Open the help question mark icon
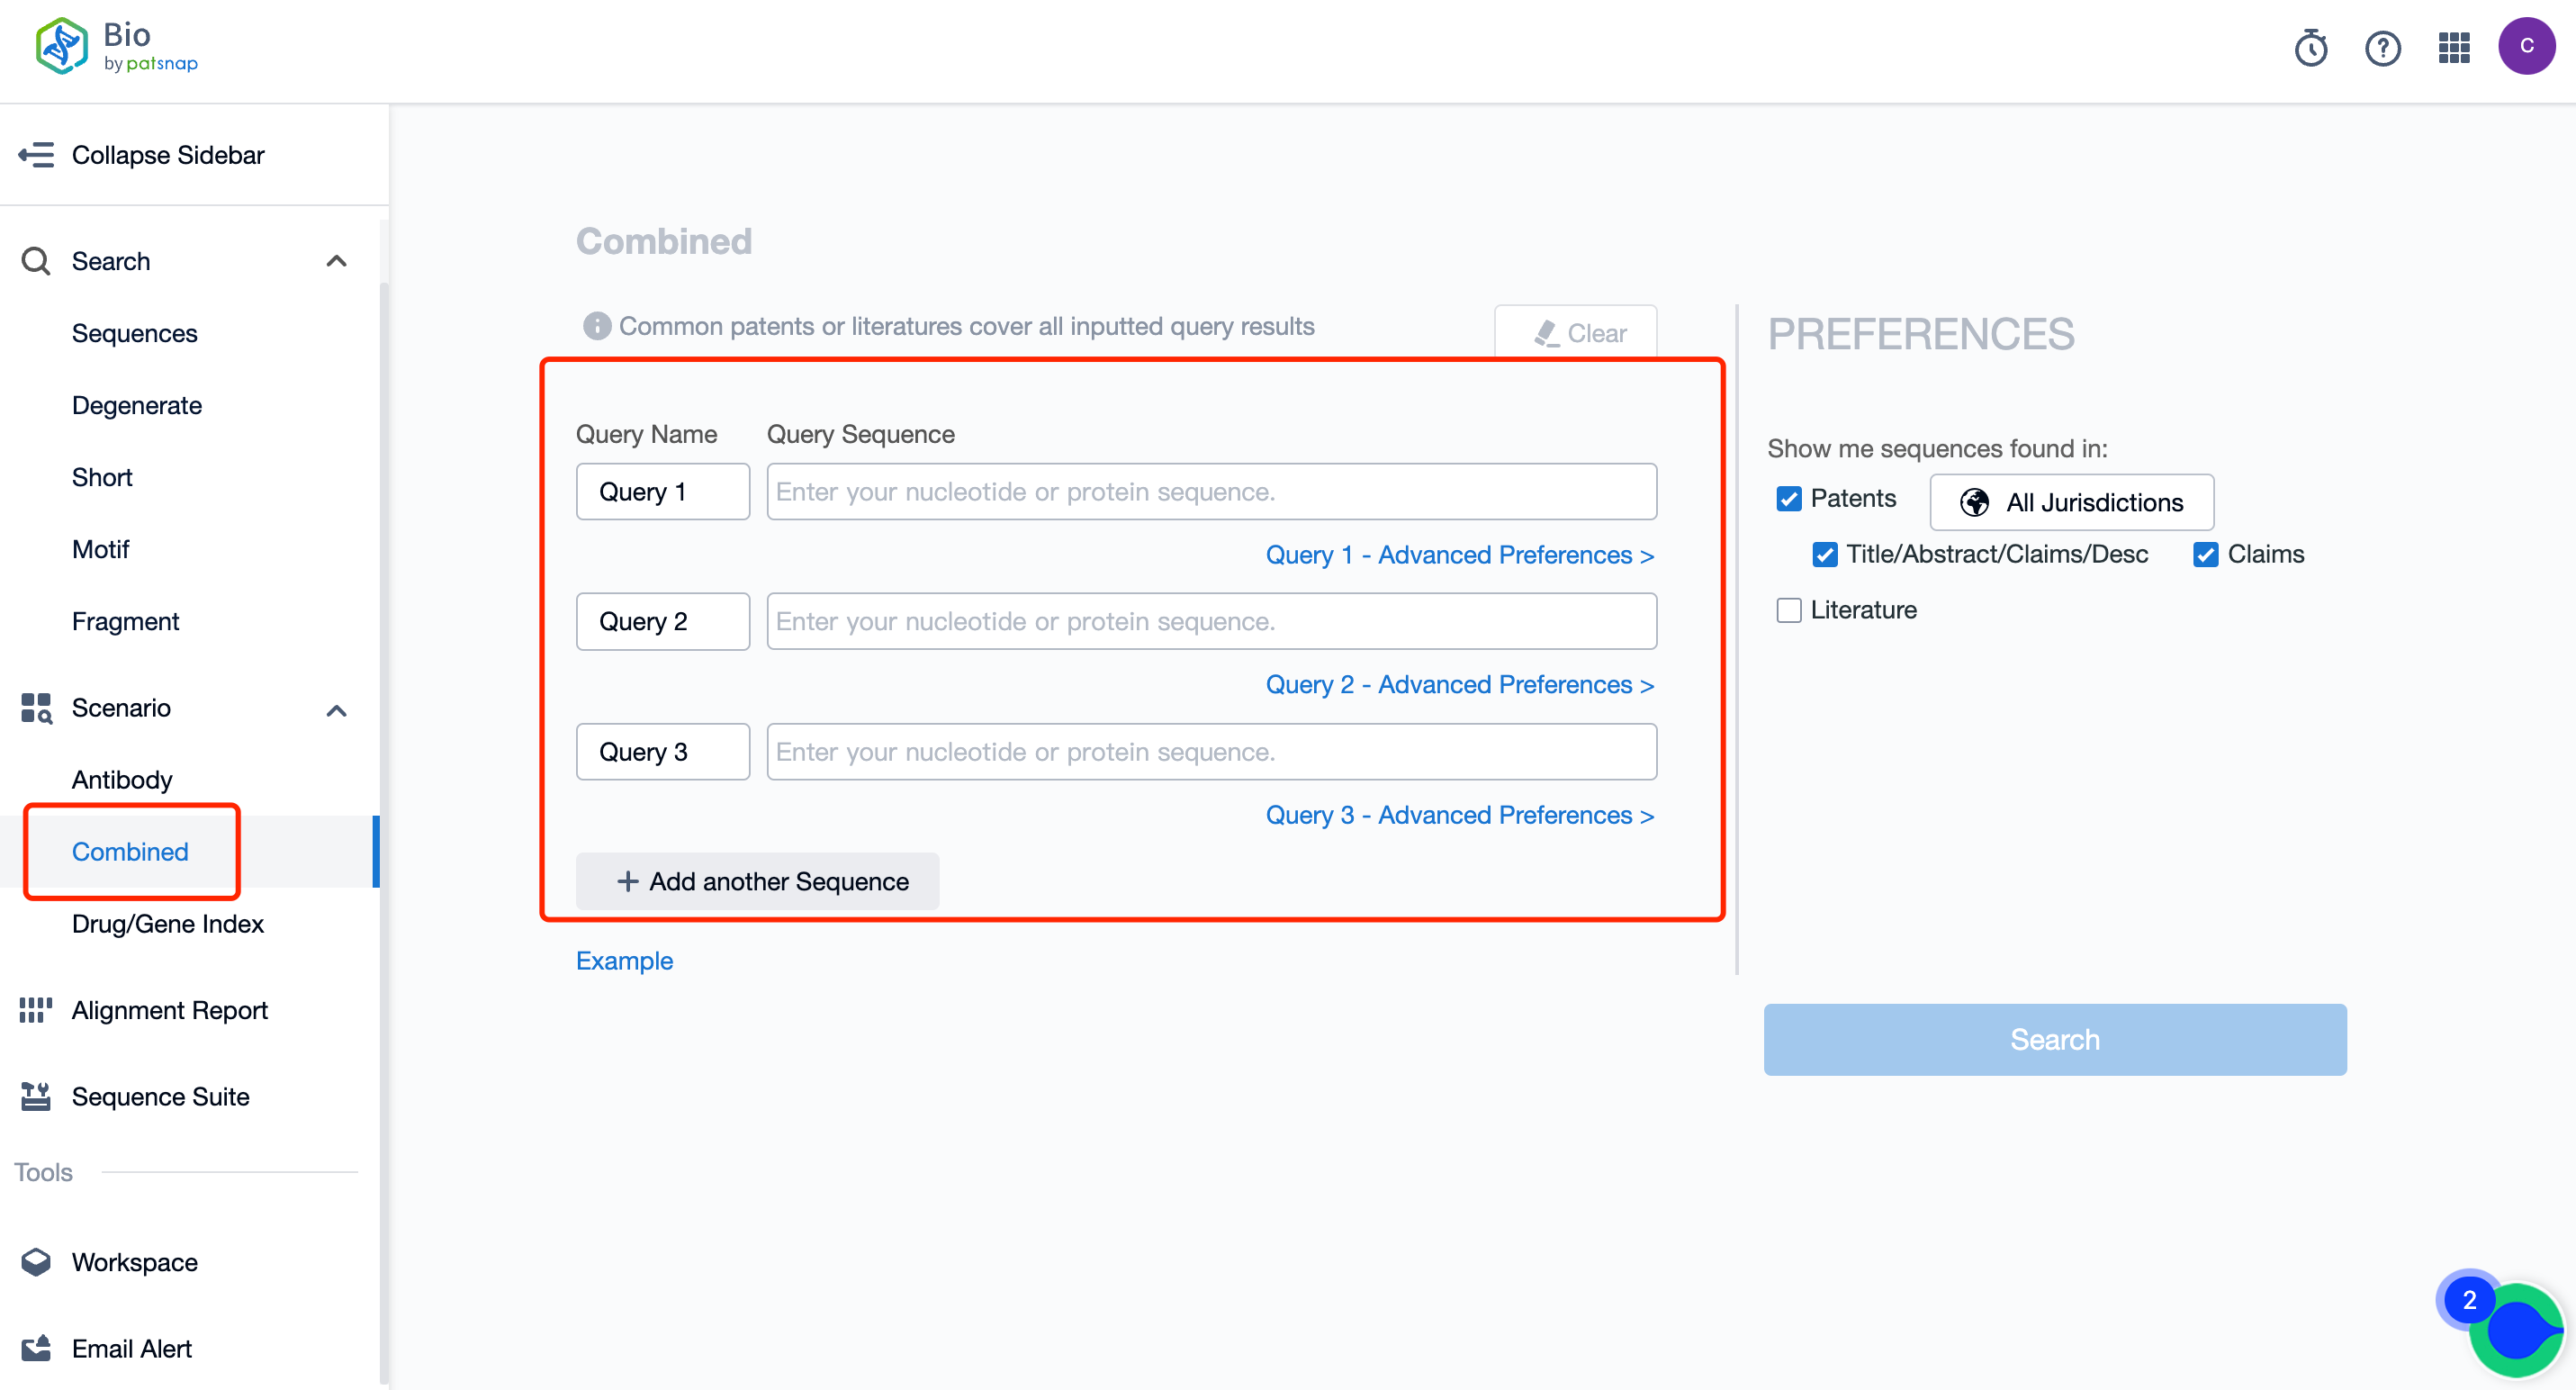This screenshot has height=1390, width=2576. click(2382, 47)
